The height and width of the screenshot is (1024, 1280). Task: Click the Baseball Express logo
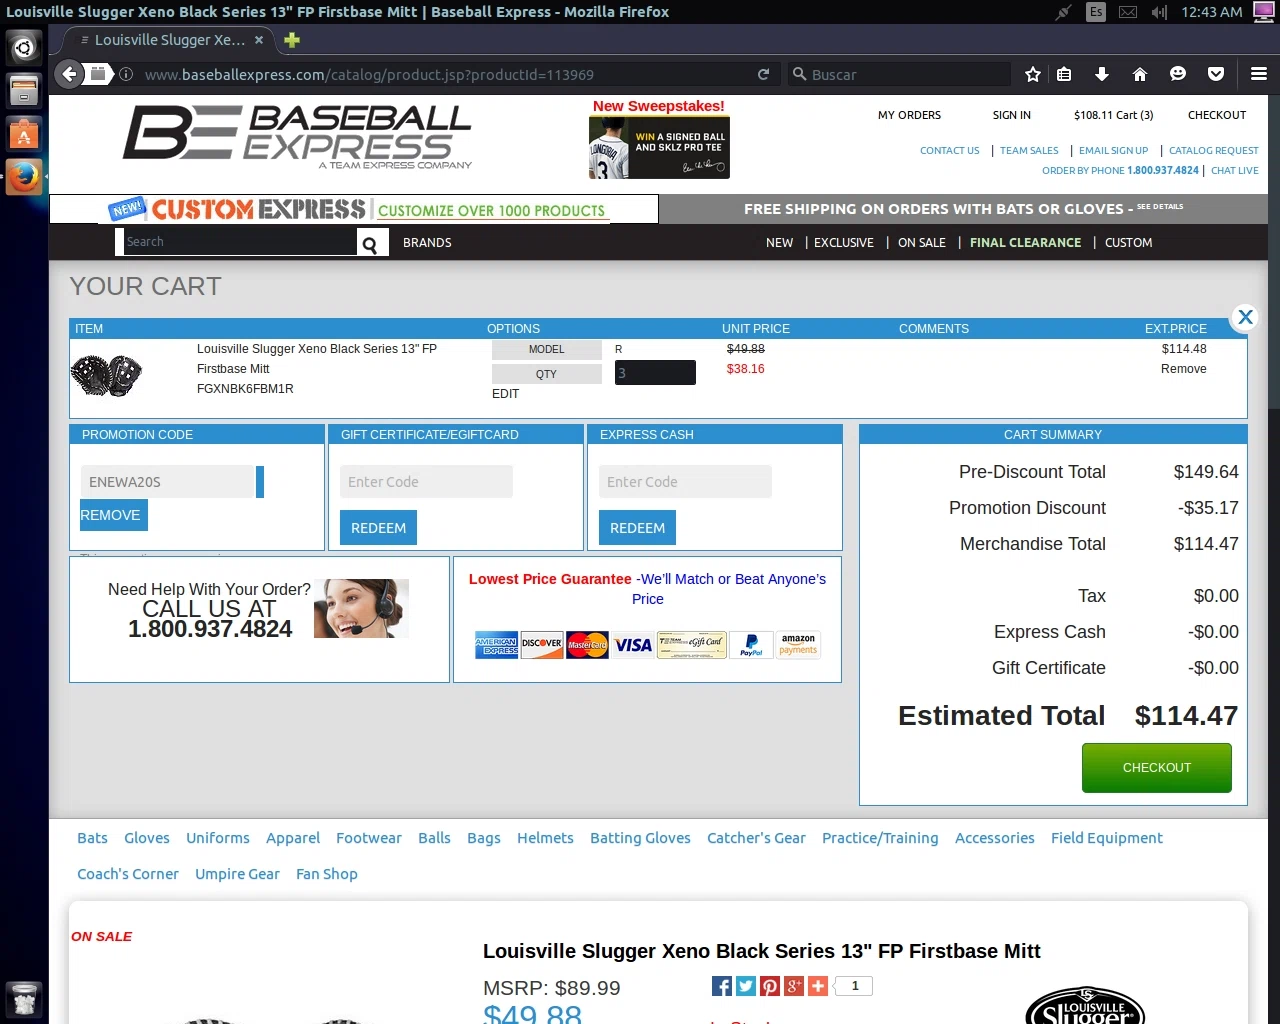[x=297, y=135]
